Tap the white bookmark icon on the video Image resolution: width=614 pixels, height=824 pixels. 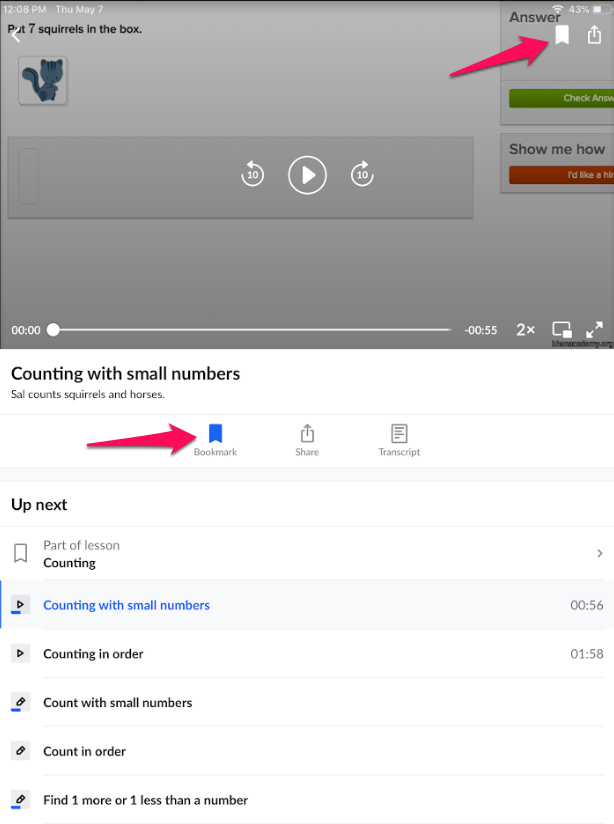click(562, 35)
